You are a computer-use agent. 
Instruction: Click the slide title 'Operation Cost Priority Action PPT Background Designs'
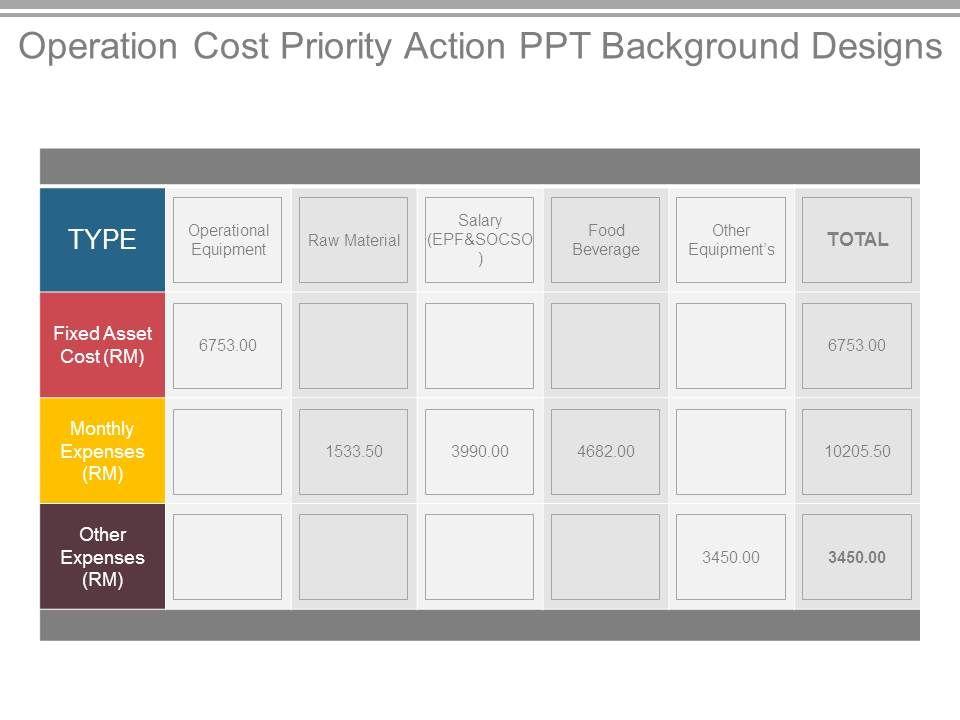[480, 47]
